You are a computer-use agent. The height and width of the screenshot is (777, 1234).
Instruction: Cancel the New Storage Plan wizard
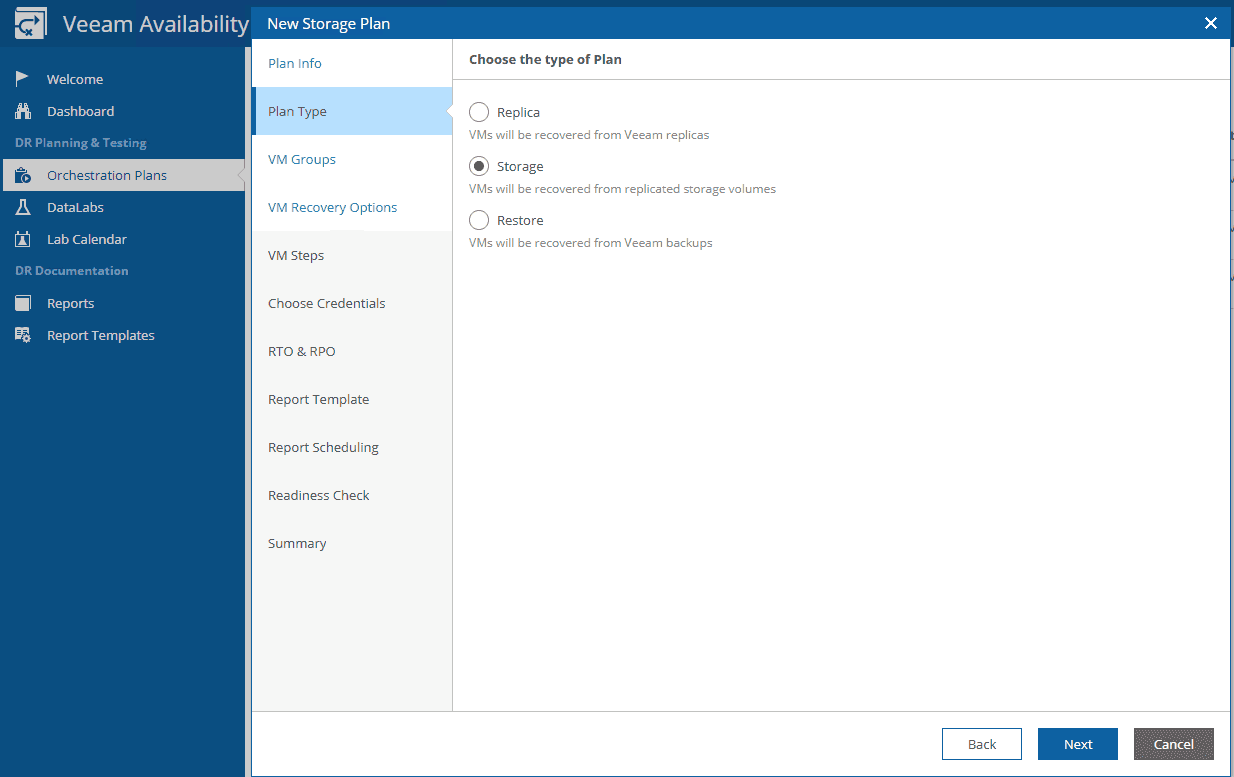point(1174,744)
